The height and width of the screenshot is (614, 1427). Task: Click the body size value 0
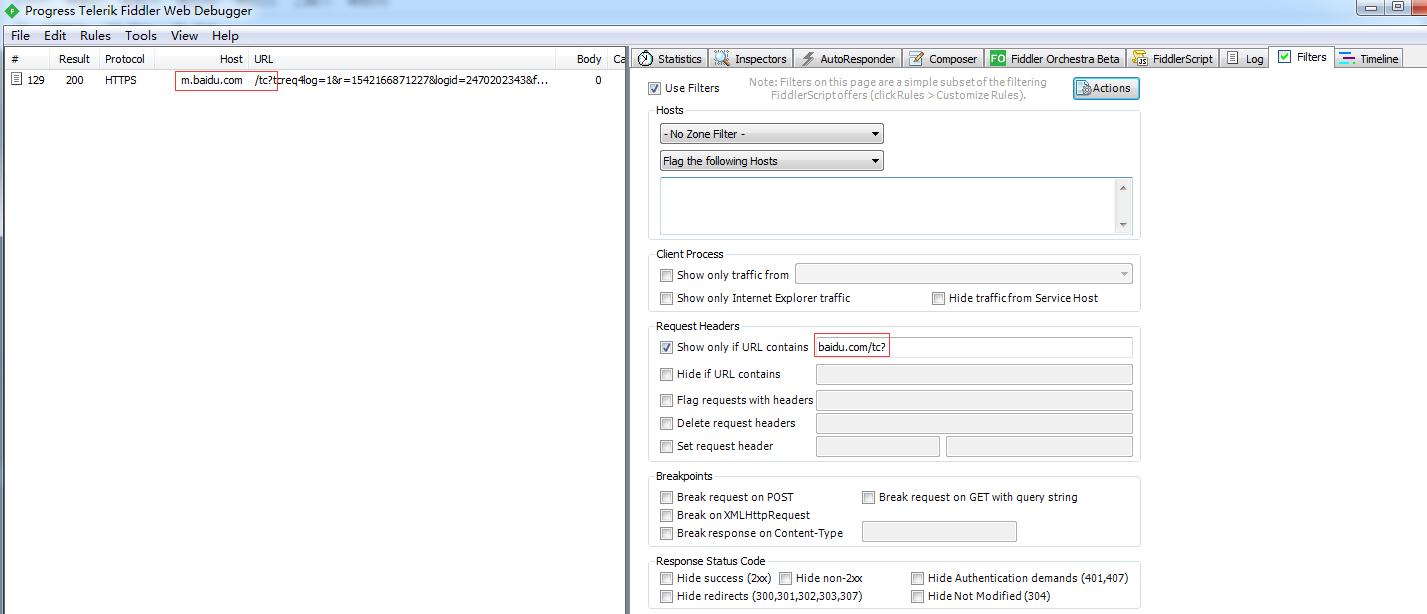tap(598, 80)
